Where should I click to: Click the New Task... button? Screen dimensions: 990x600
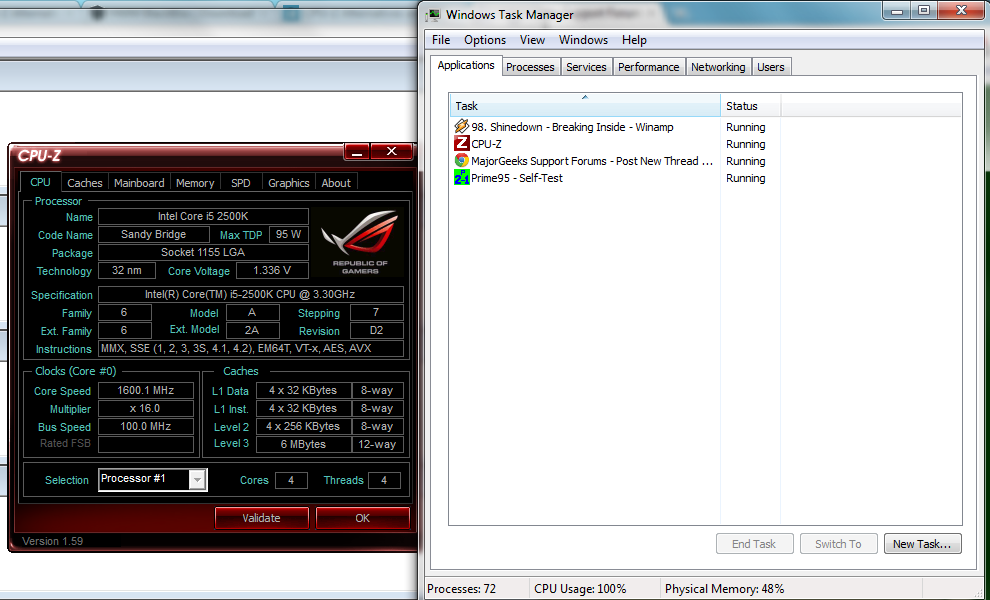click(x=922, y=544)
